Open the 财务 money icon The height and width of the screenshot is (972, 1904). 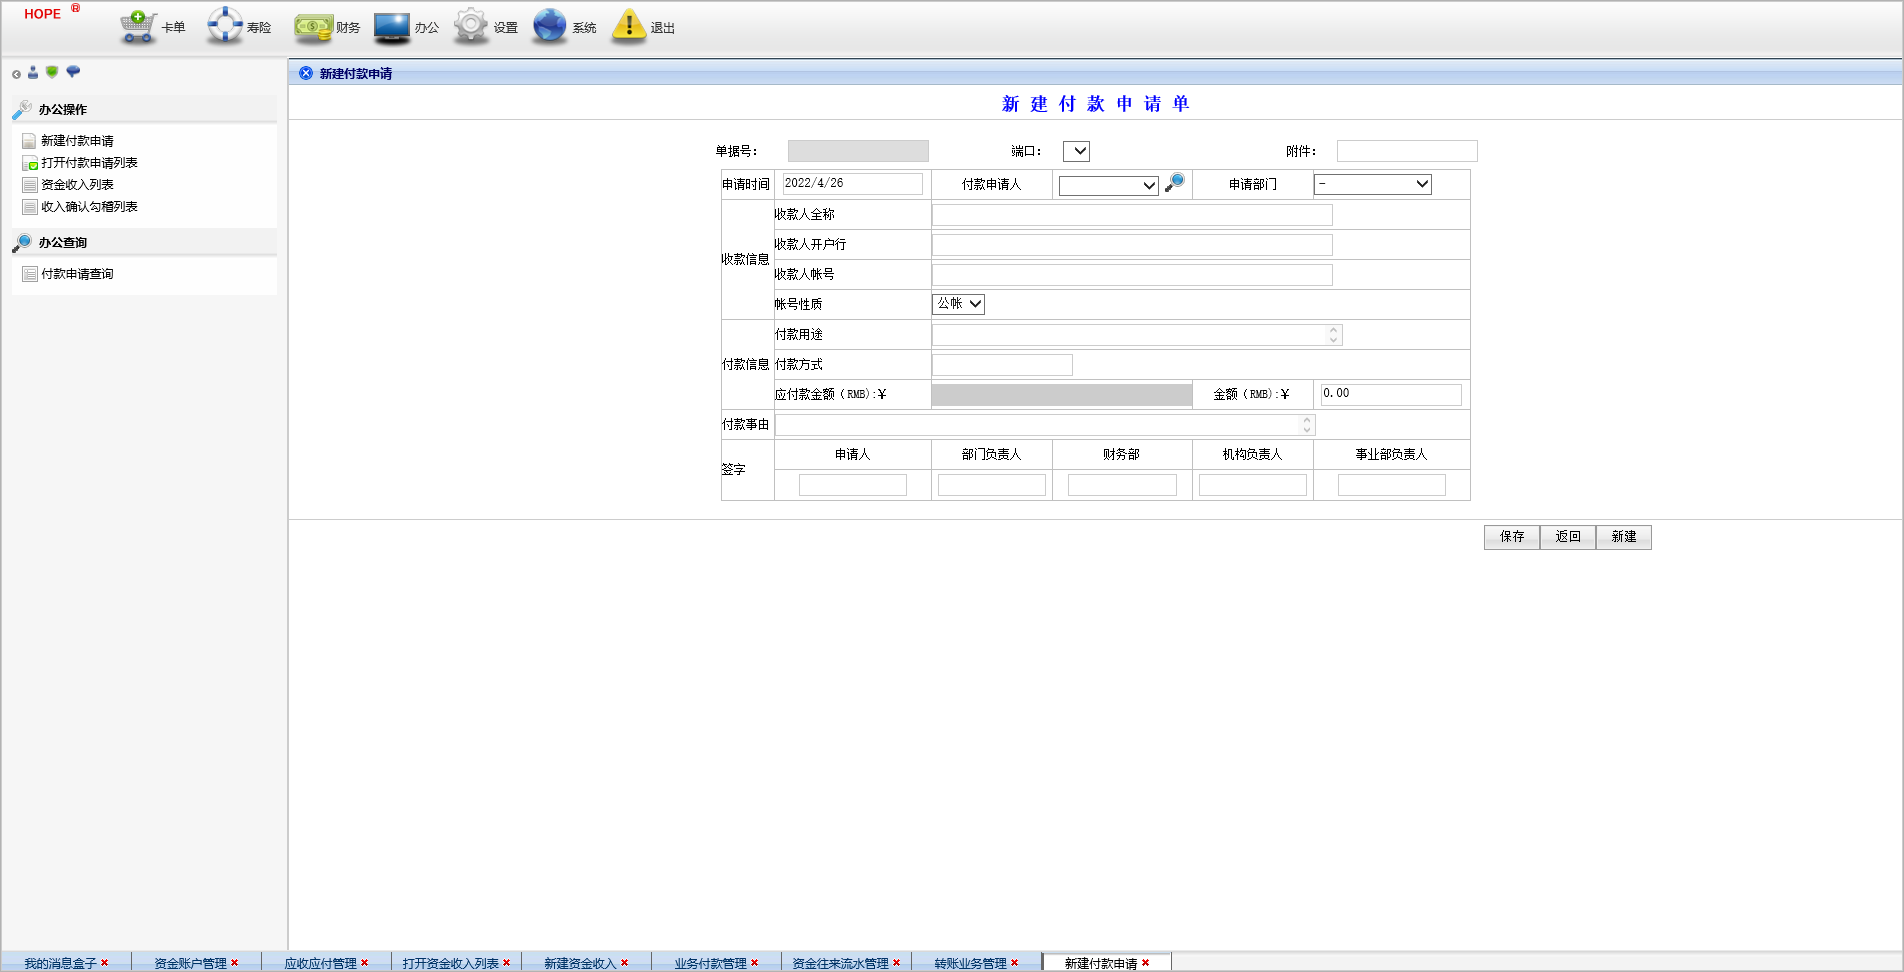point(313,27)
